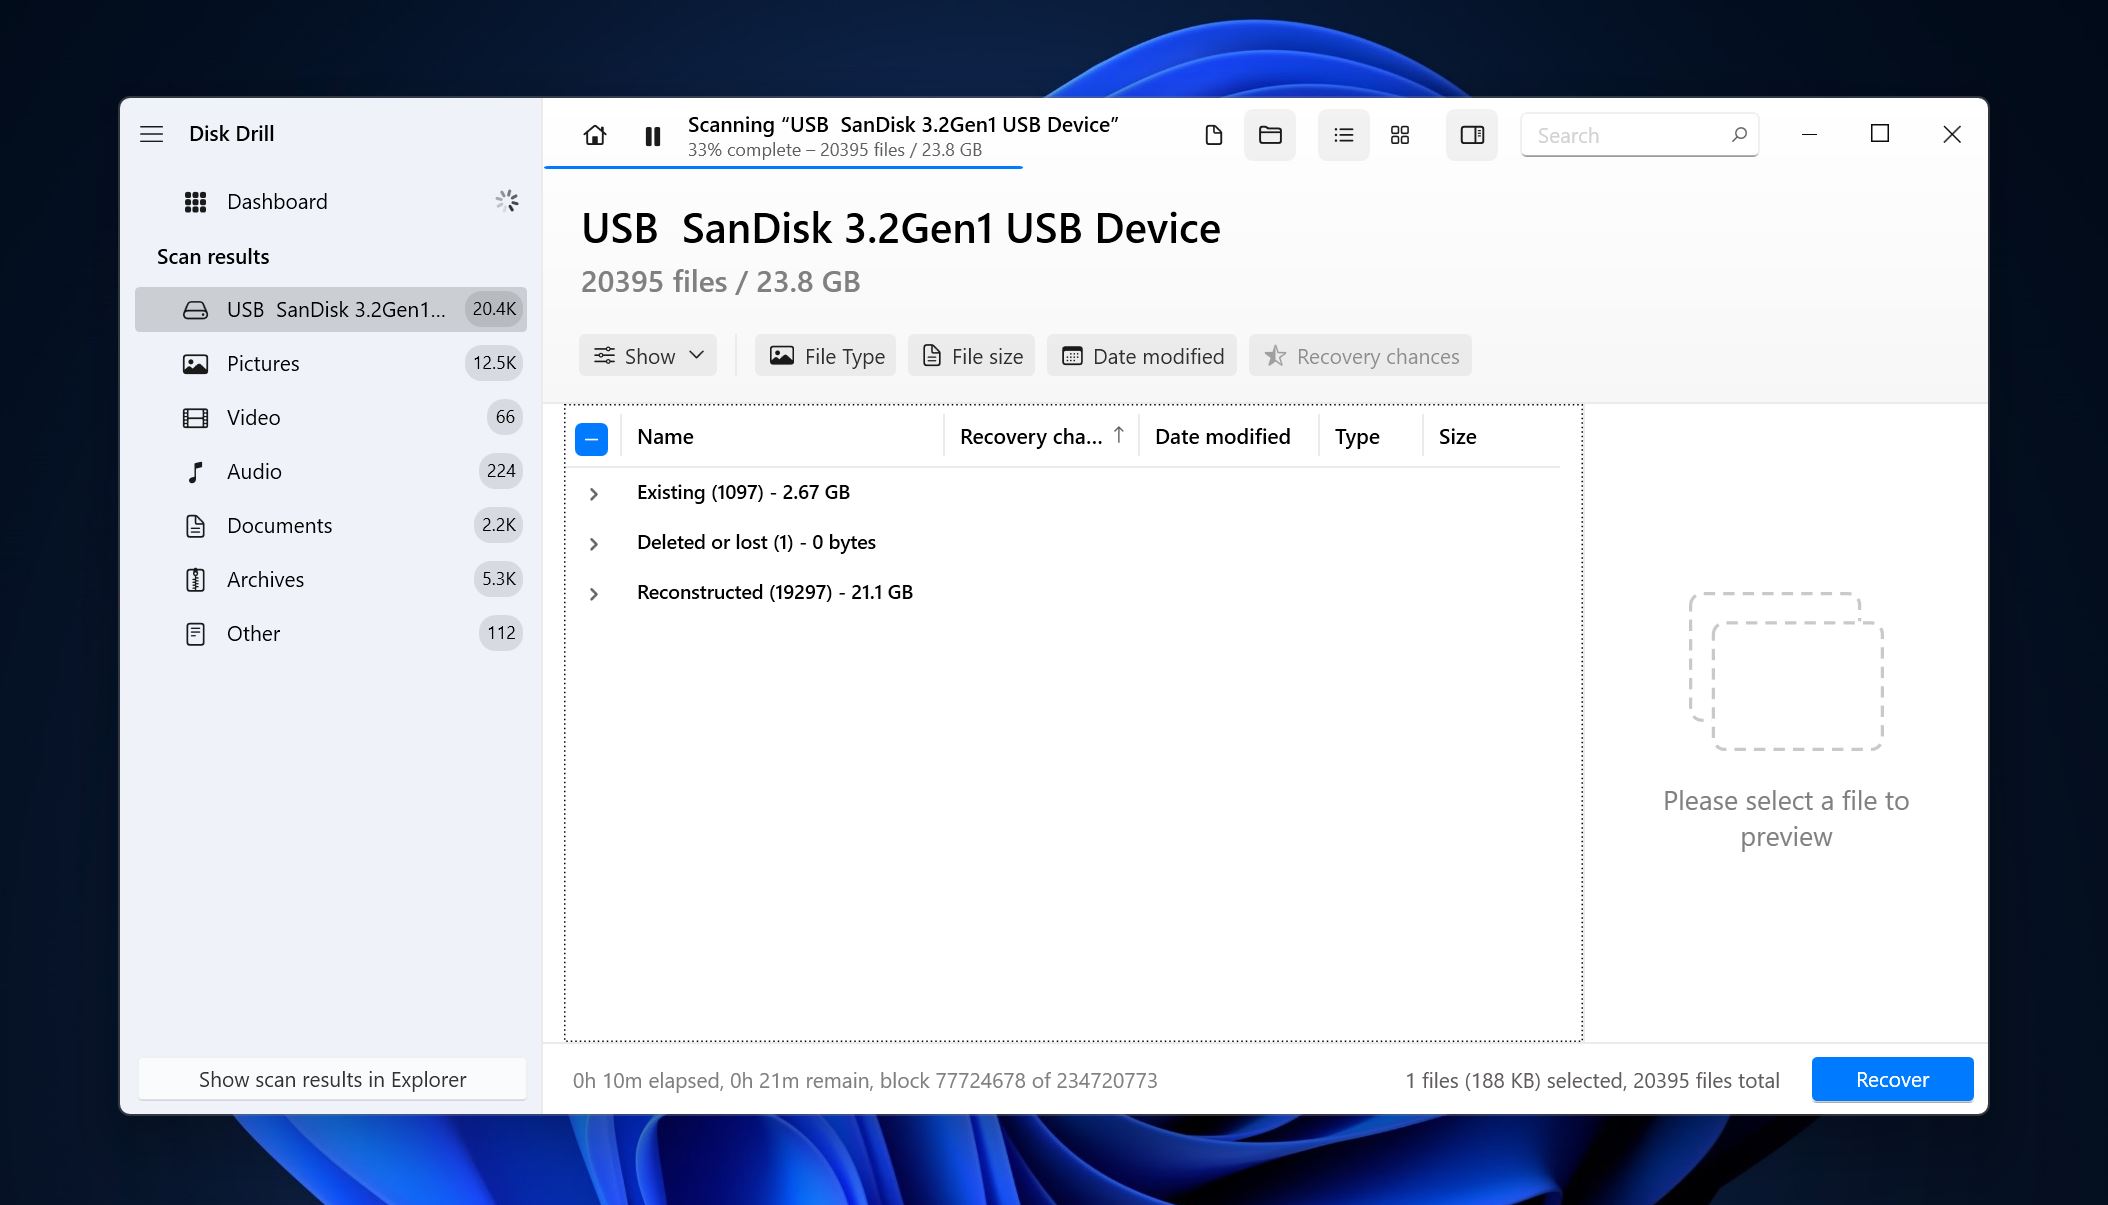
Task: Click the Recovery chances filter icon
Action: click(1273, 355)
